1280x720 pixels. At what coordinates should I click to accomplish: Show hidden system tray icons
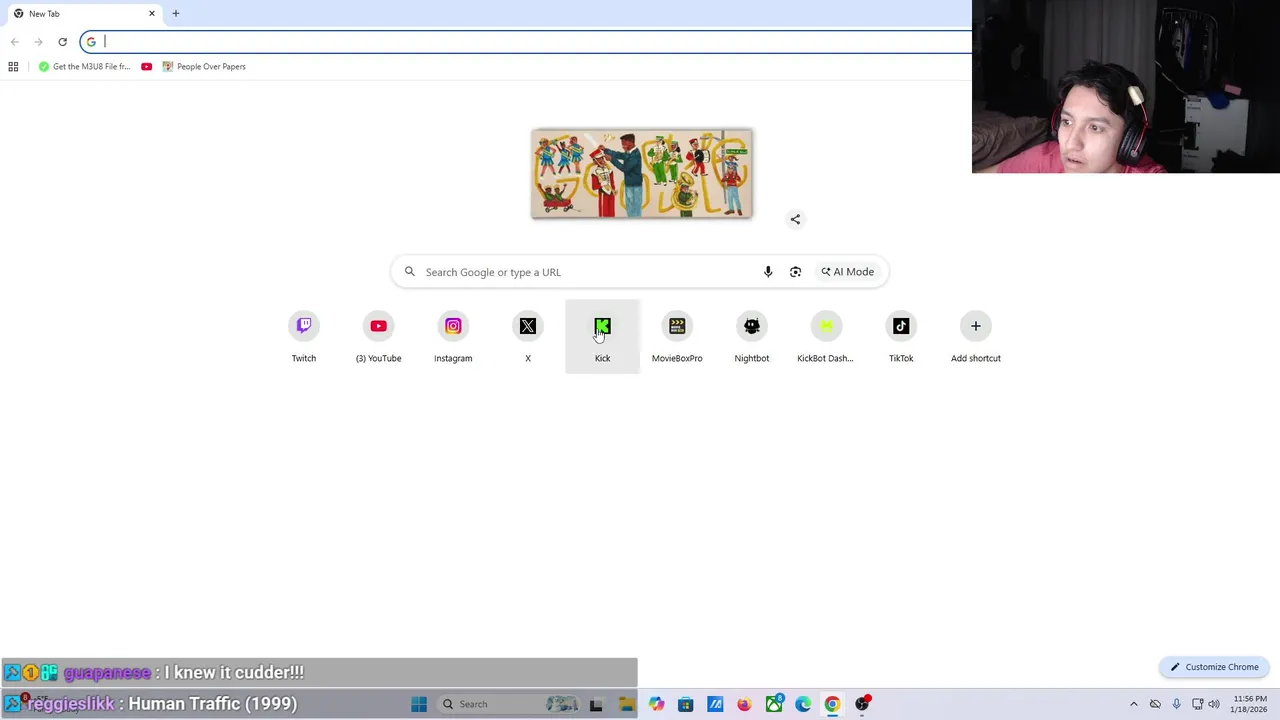pos(1134,704)
